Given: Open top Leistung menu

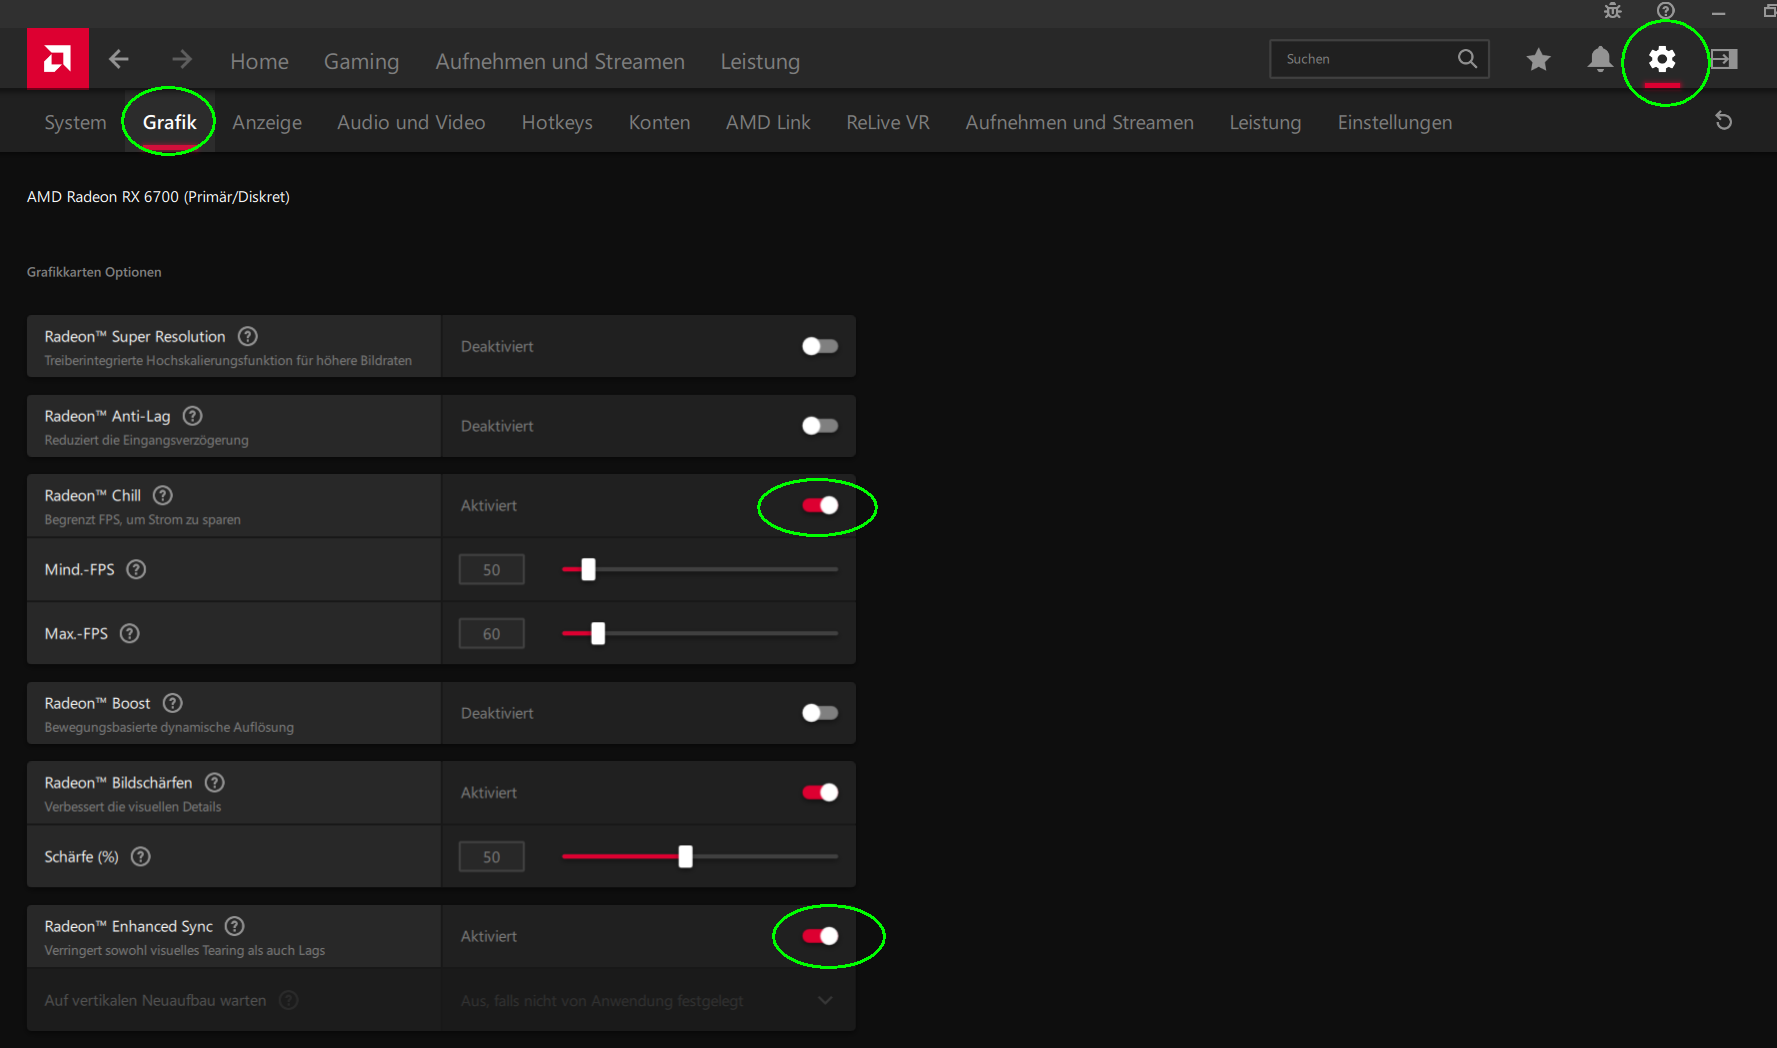Looking at the screenshot, I should coord(760,61).
